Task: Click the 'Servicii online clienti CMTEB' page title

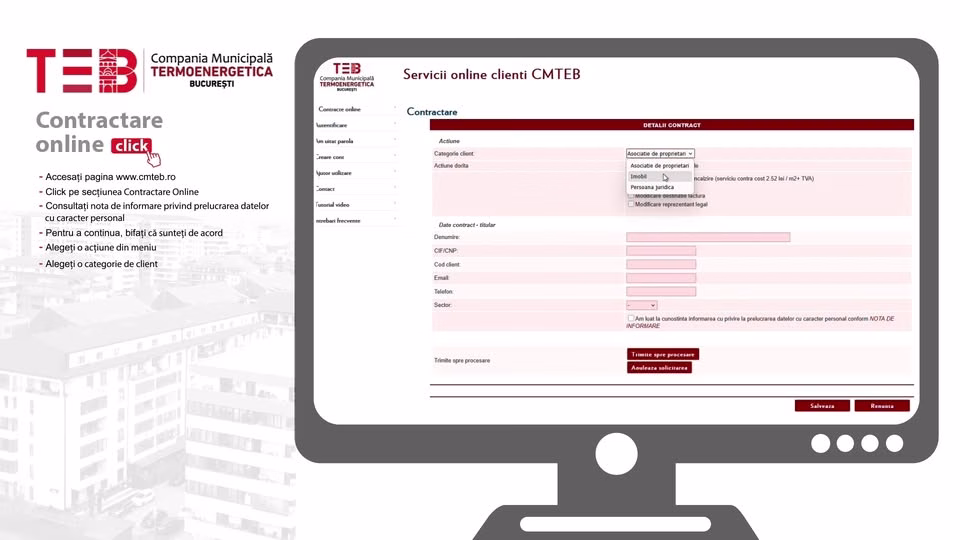Action: click(492, 75)
